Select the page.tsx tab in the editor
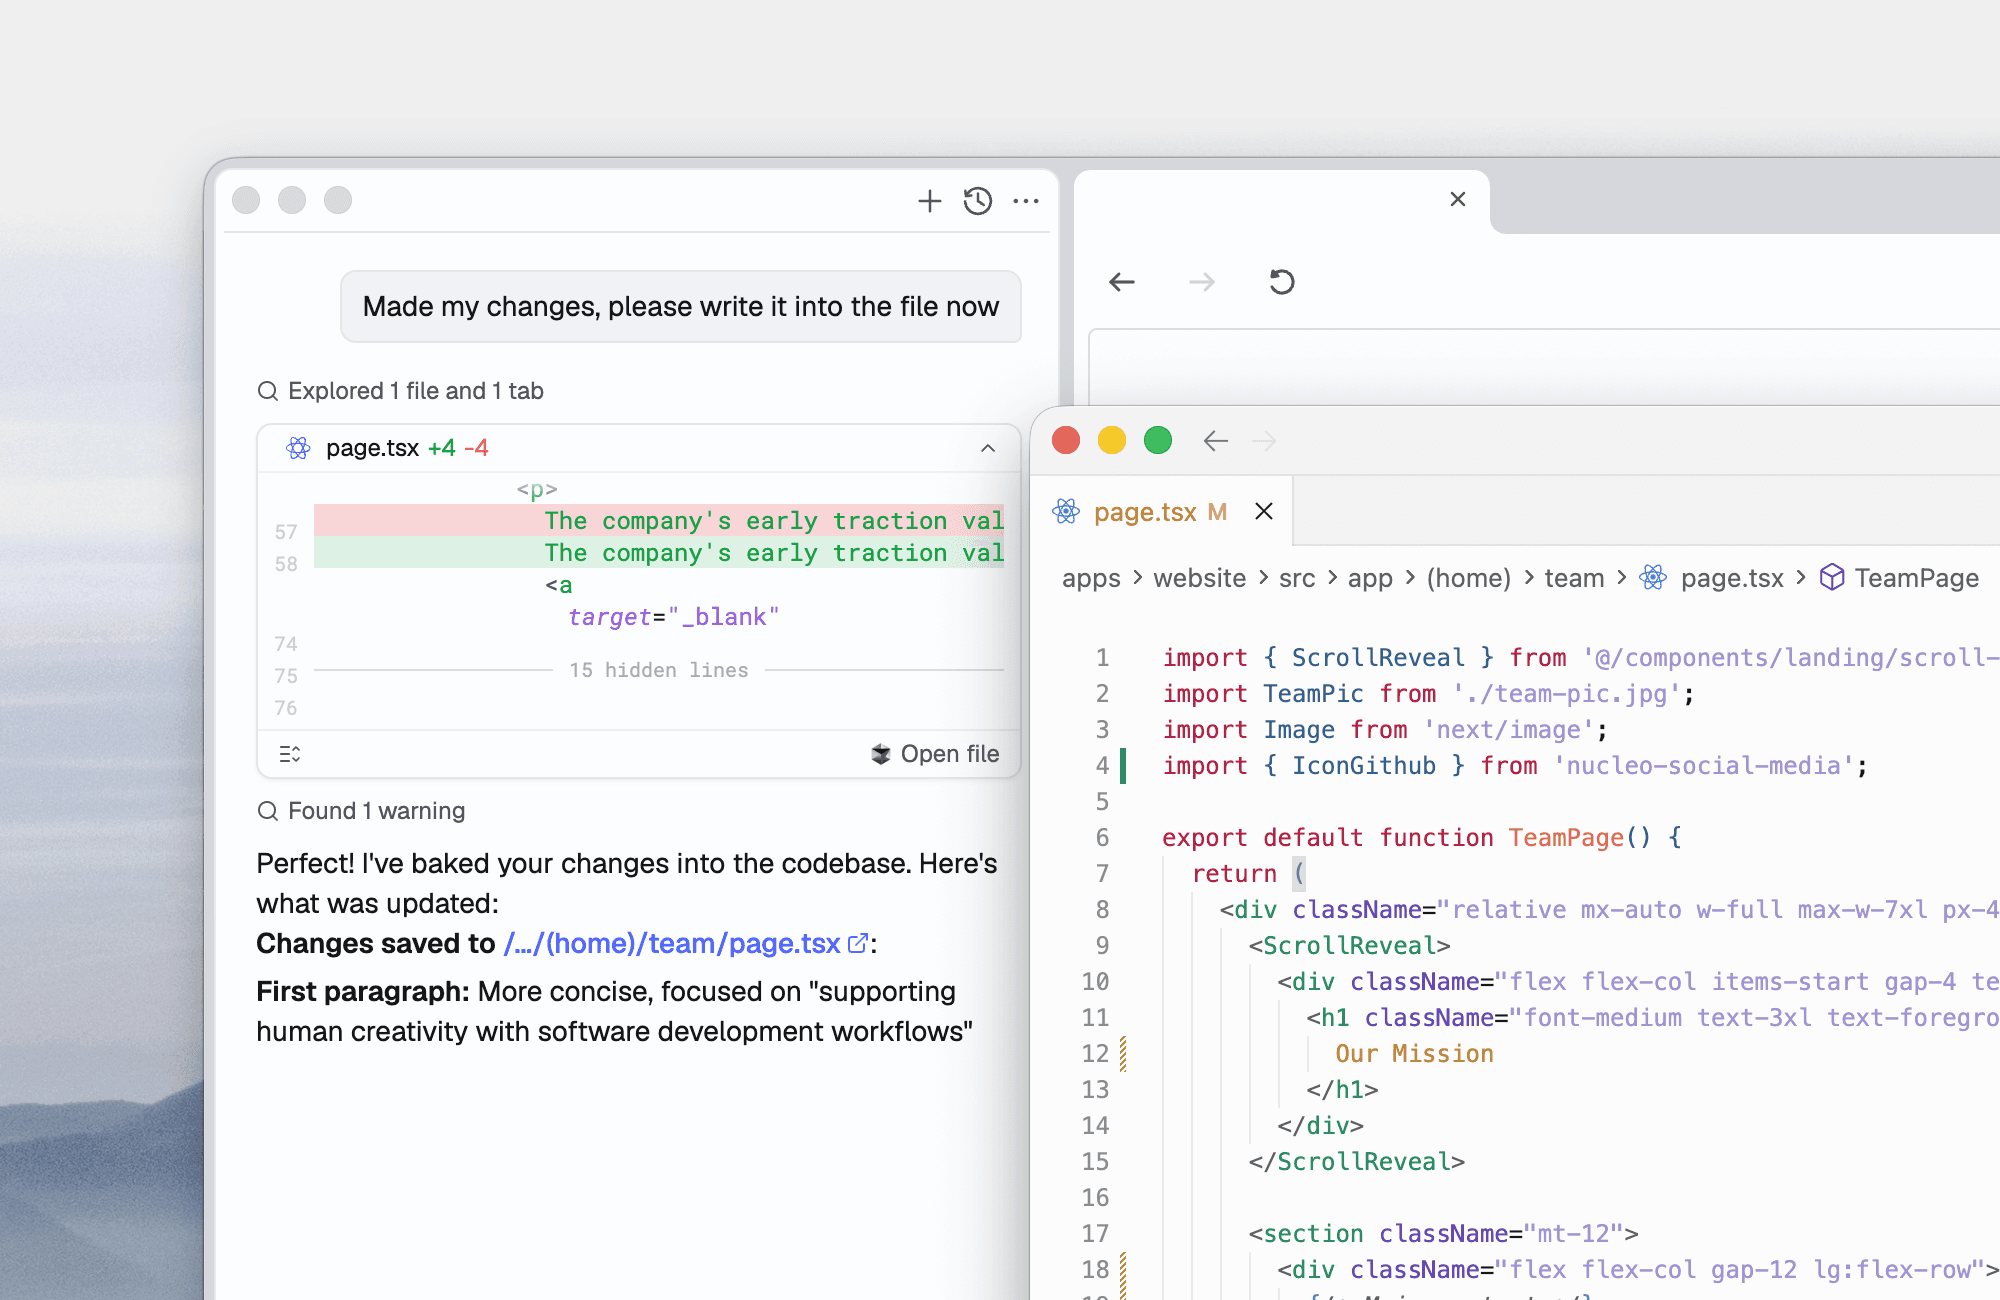Screen dimensions: 2000x1300 1145,511
